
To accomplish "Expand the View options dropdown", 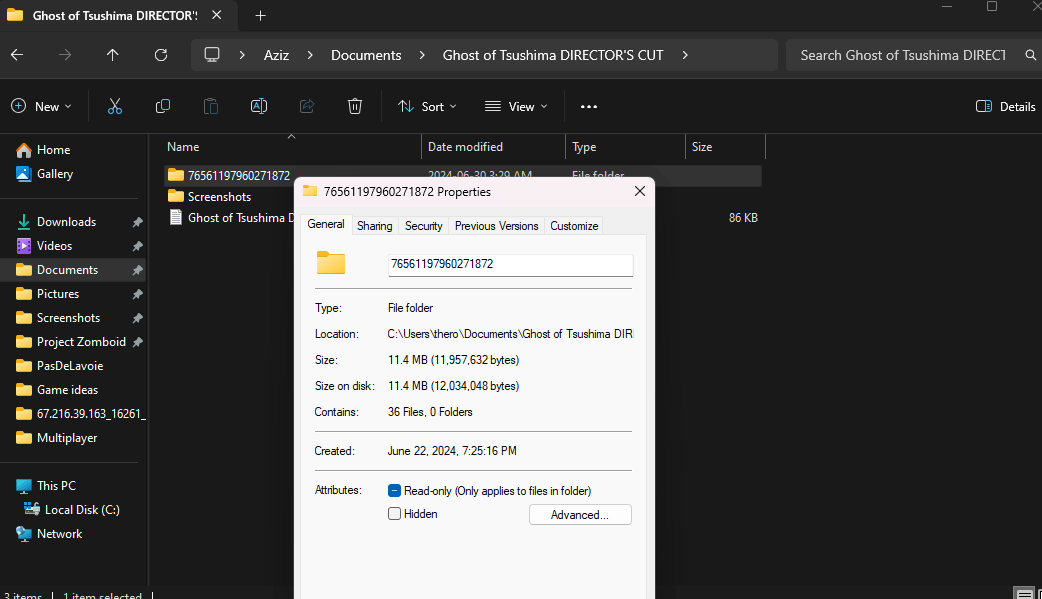I will point(516,106).
